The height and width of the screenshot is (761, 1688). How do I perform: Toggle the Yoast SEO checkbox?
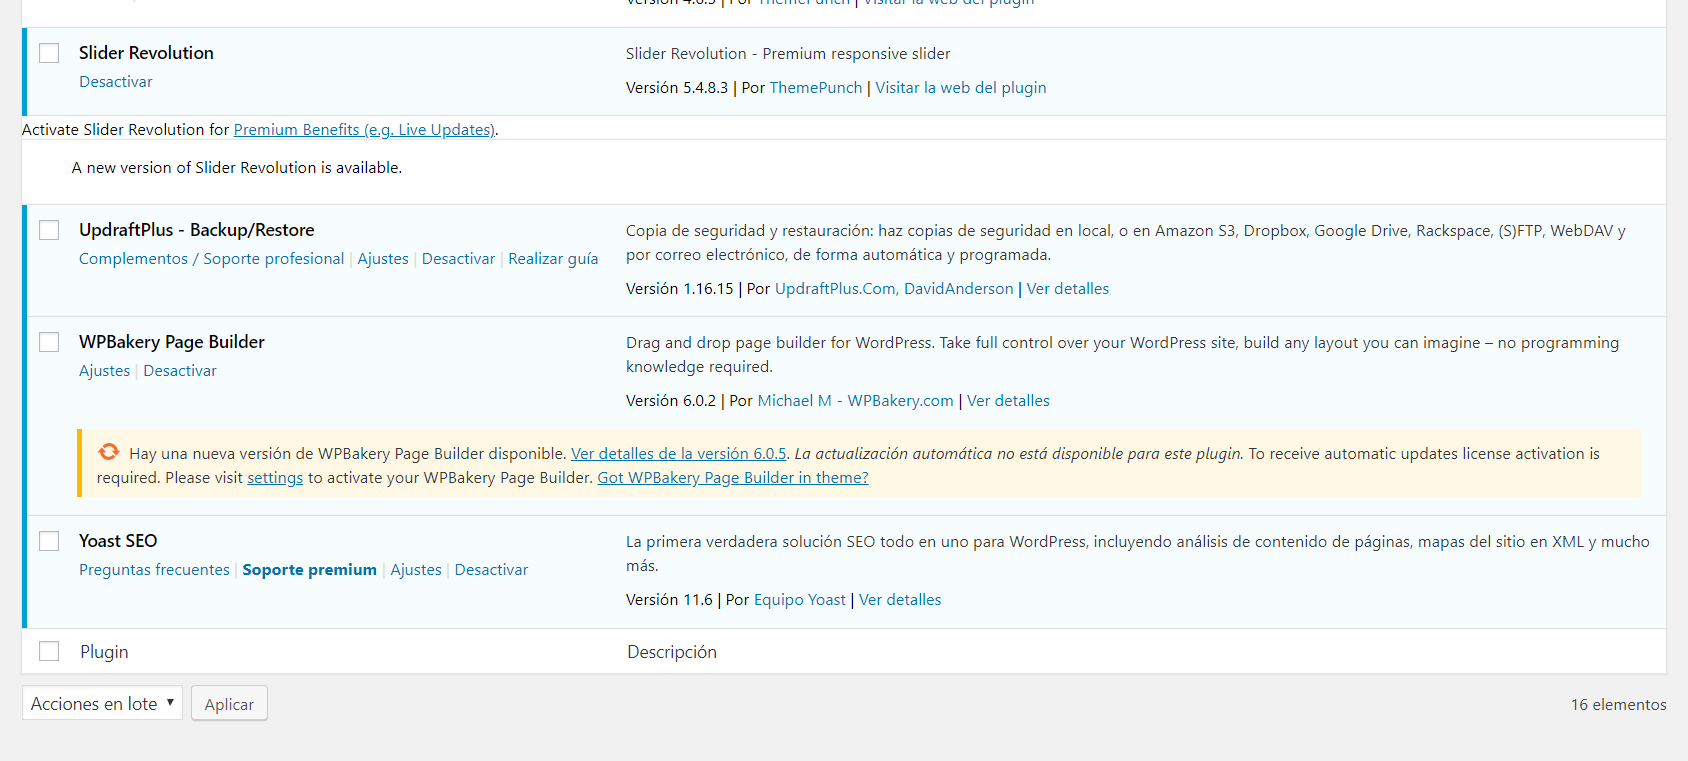tap(49, 541)
